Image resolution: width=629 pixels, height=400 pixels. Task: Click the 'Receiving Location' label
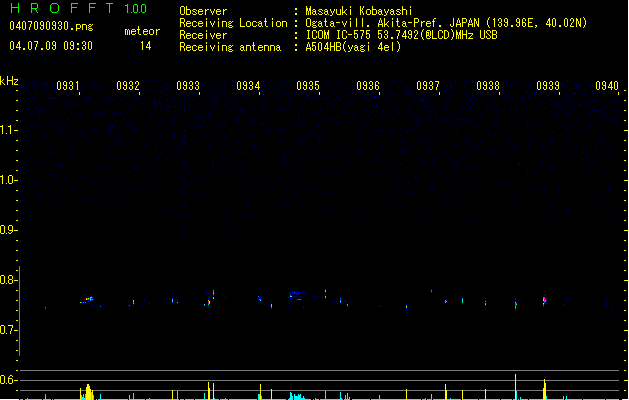pyautogui.click(x=233, y=23)
